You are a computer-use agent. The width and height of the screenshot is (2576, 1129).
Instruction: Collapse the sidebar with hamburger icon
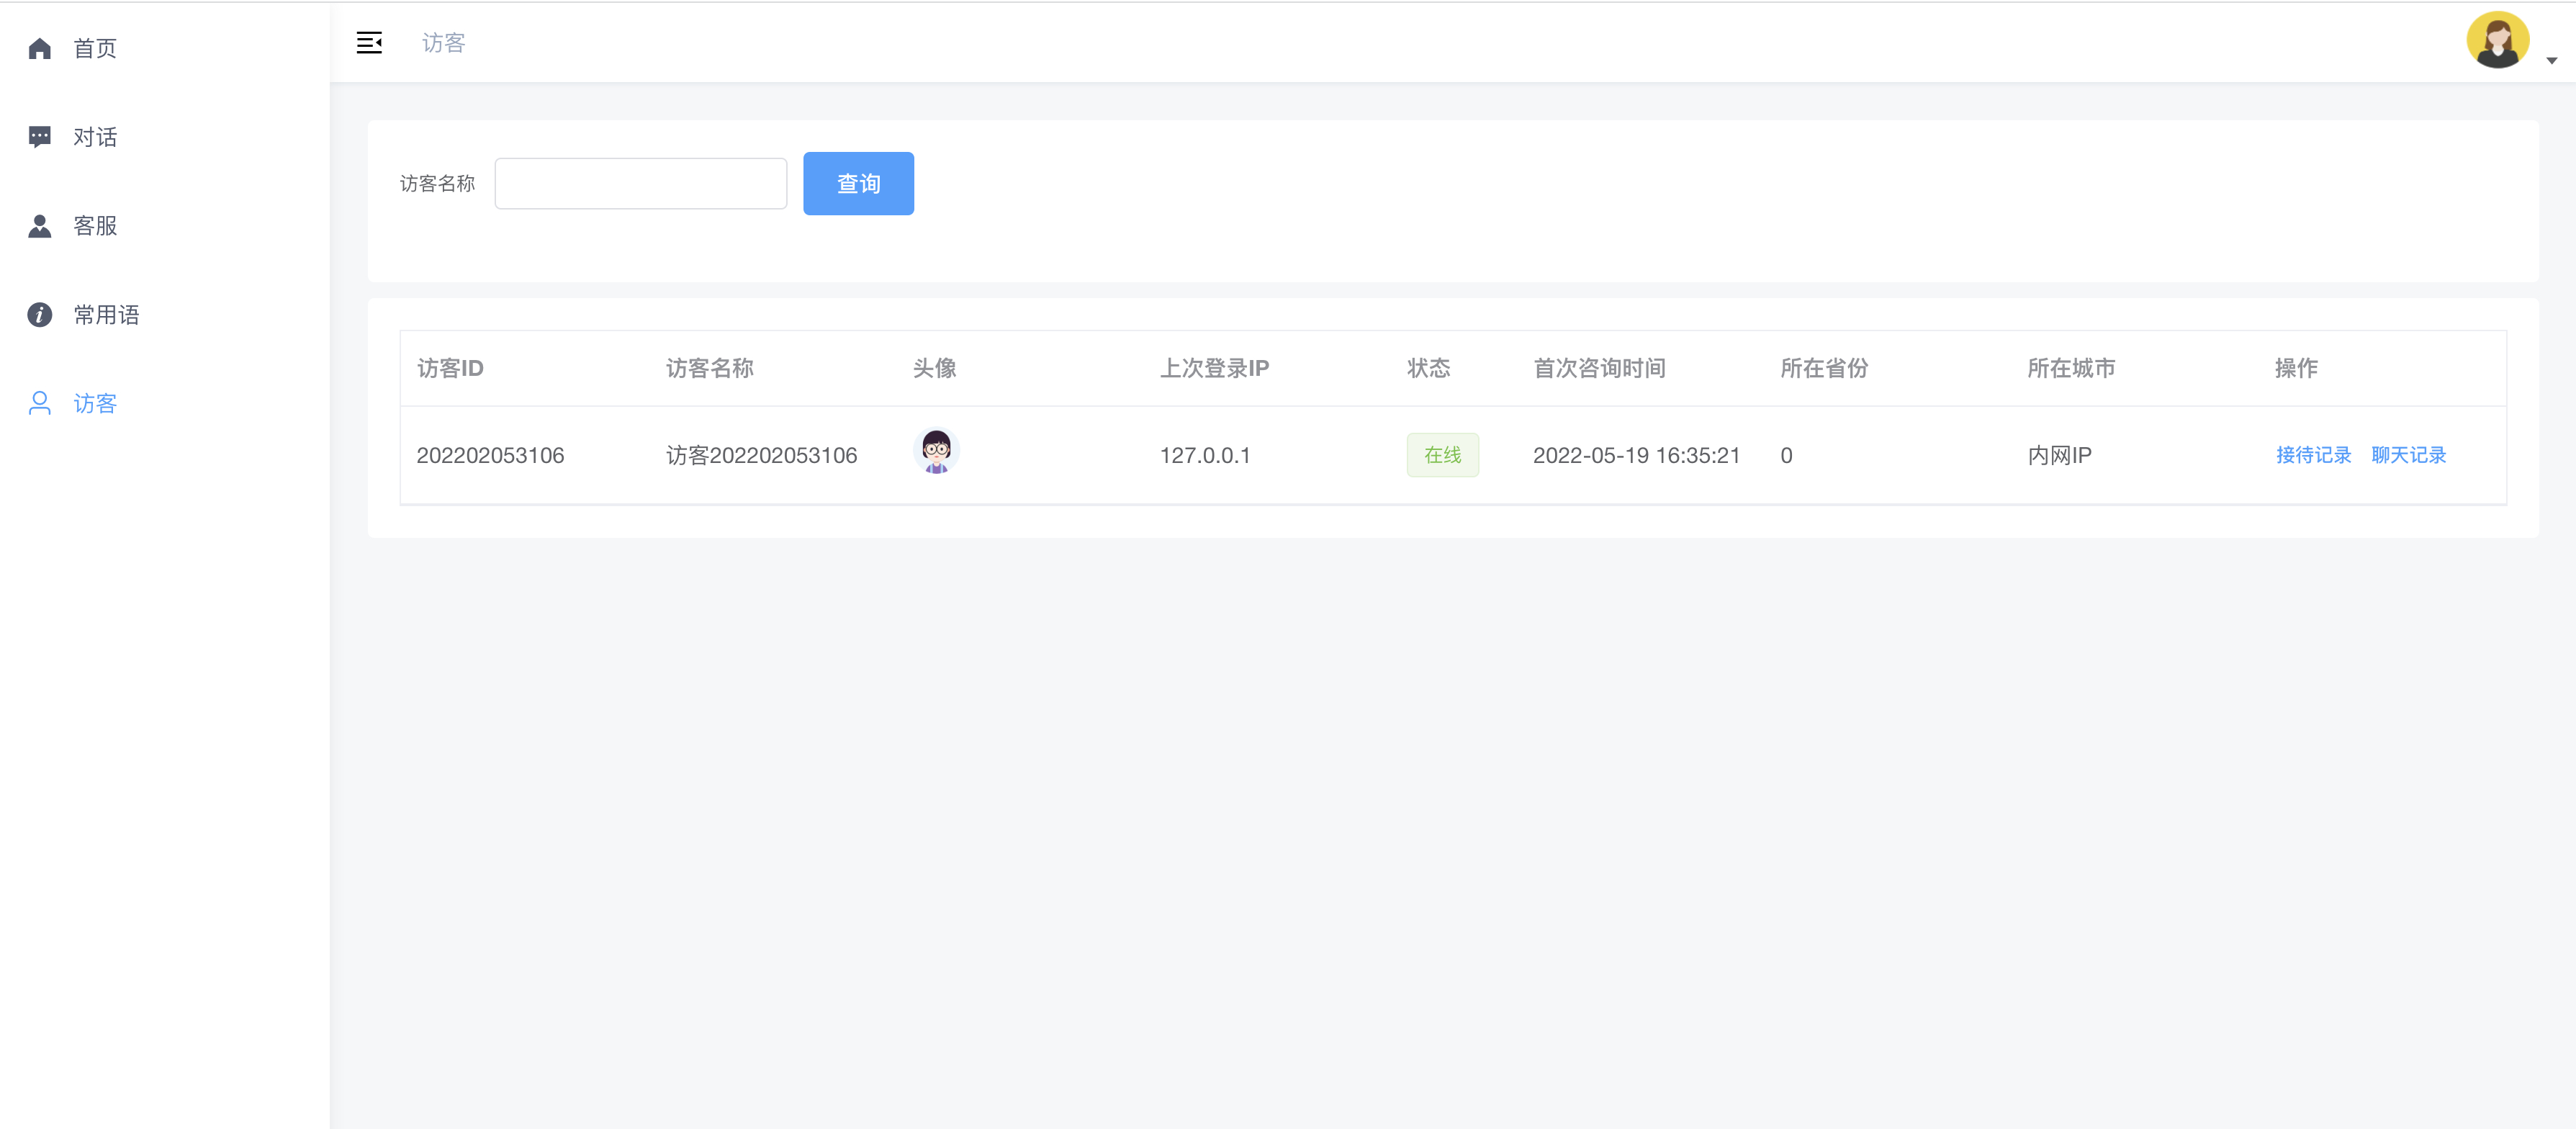point(369,43)
